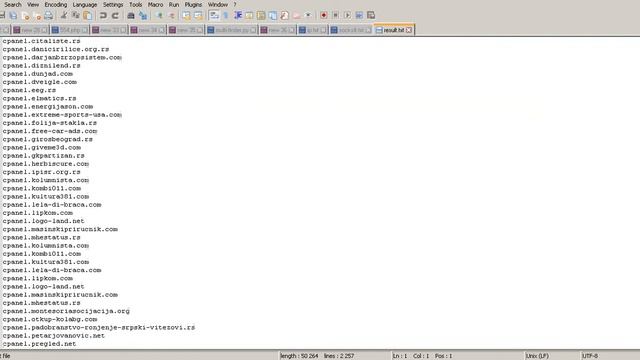
Task: Toggle the file monitoring eye icon
Action: coord(308,16)
